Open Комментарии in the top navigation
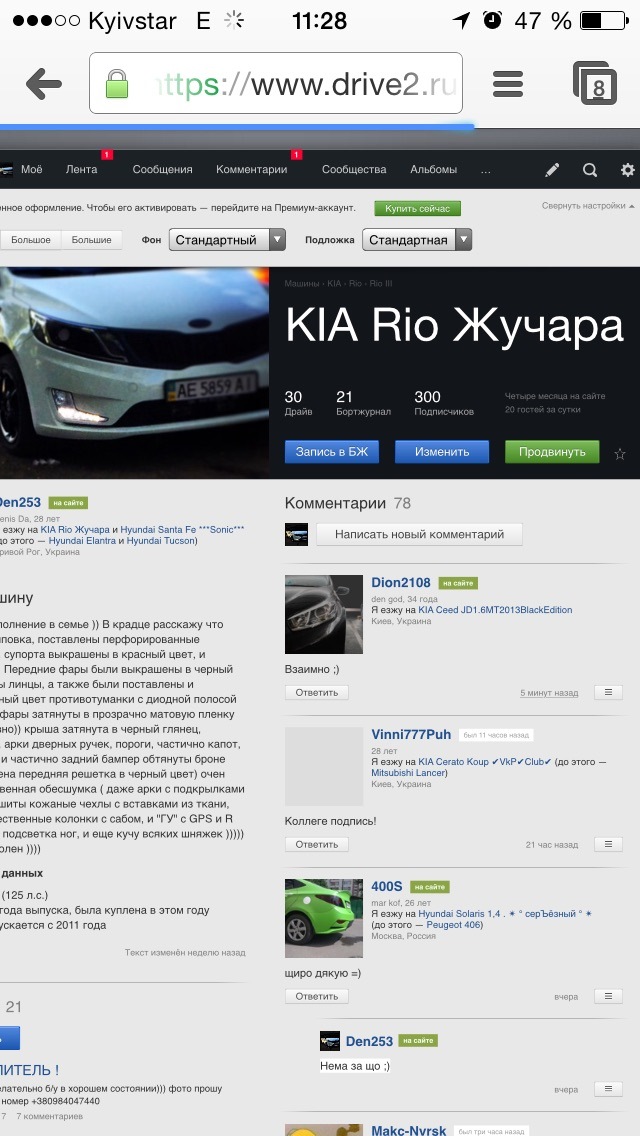 click(252, 170)
